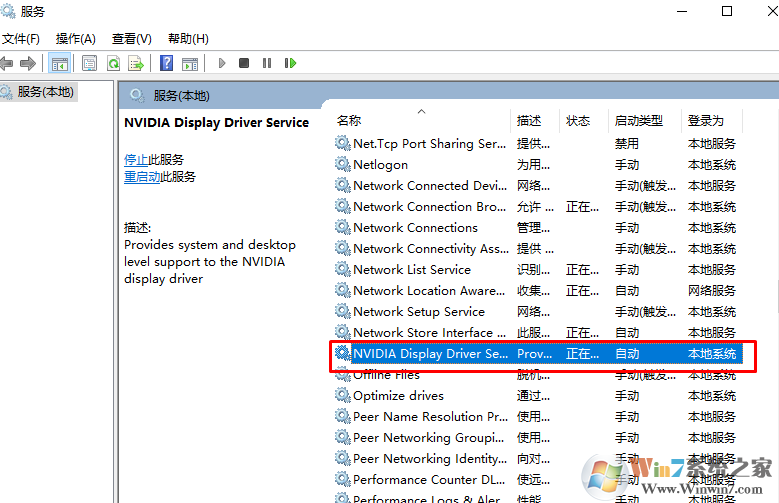779x503 pixels.
Task: Click the Forward arrow in toolbar
Action: [28, 63]
